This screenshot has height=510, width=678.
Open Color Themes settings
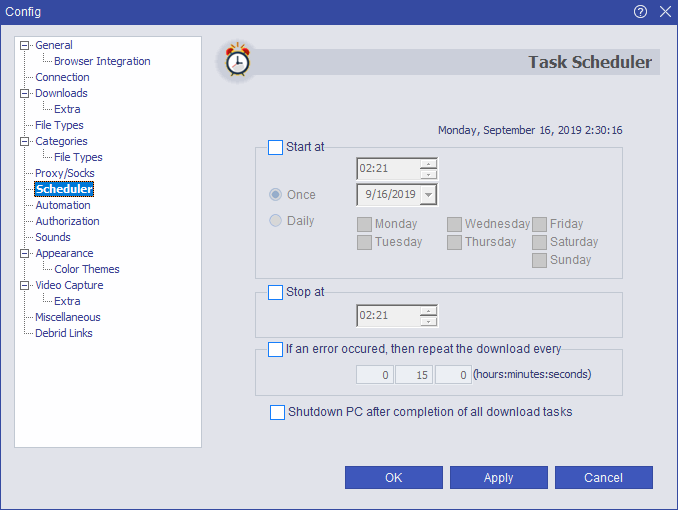pos(86,269)
